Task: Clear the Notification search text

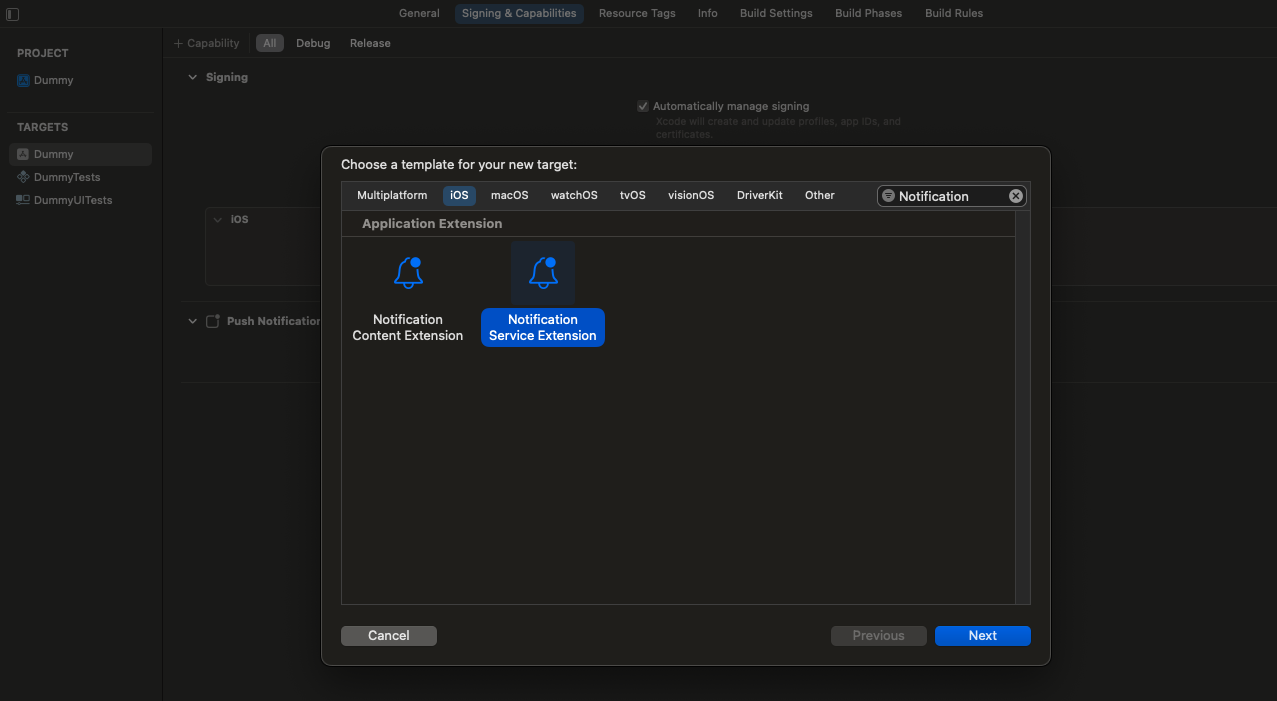Action: click(1016, 196)
